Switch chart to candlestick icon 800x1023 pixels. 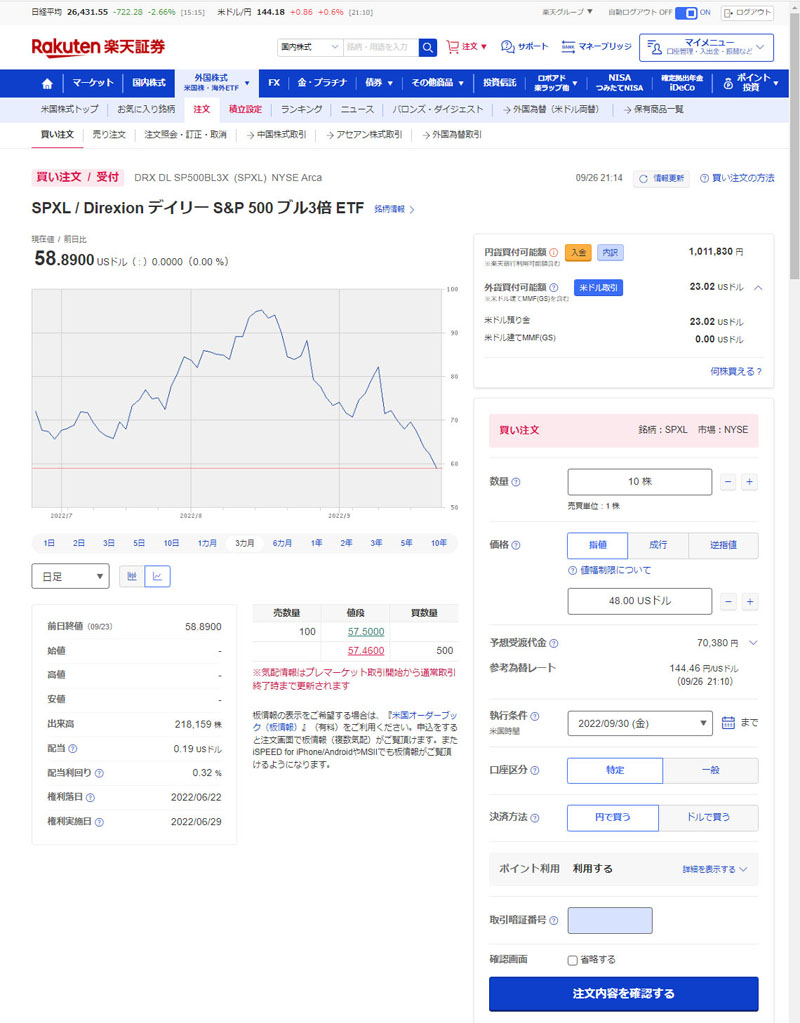pyautogui.click(x=132, y=576)
